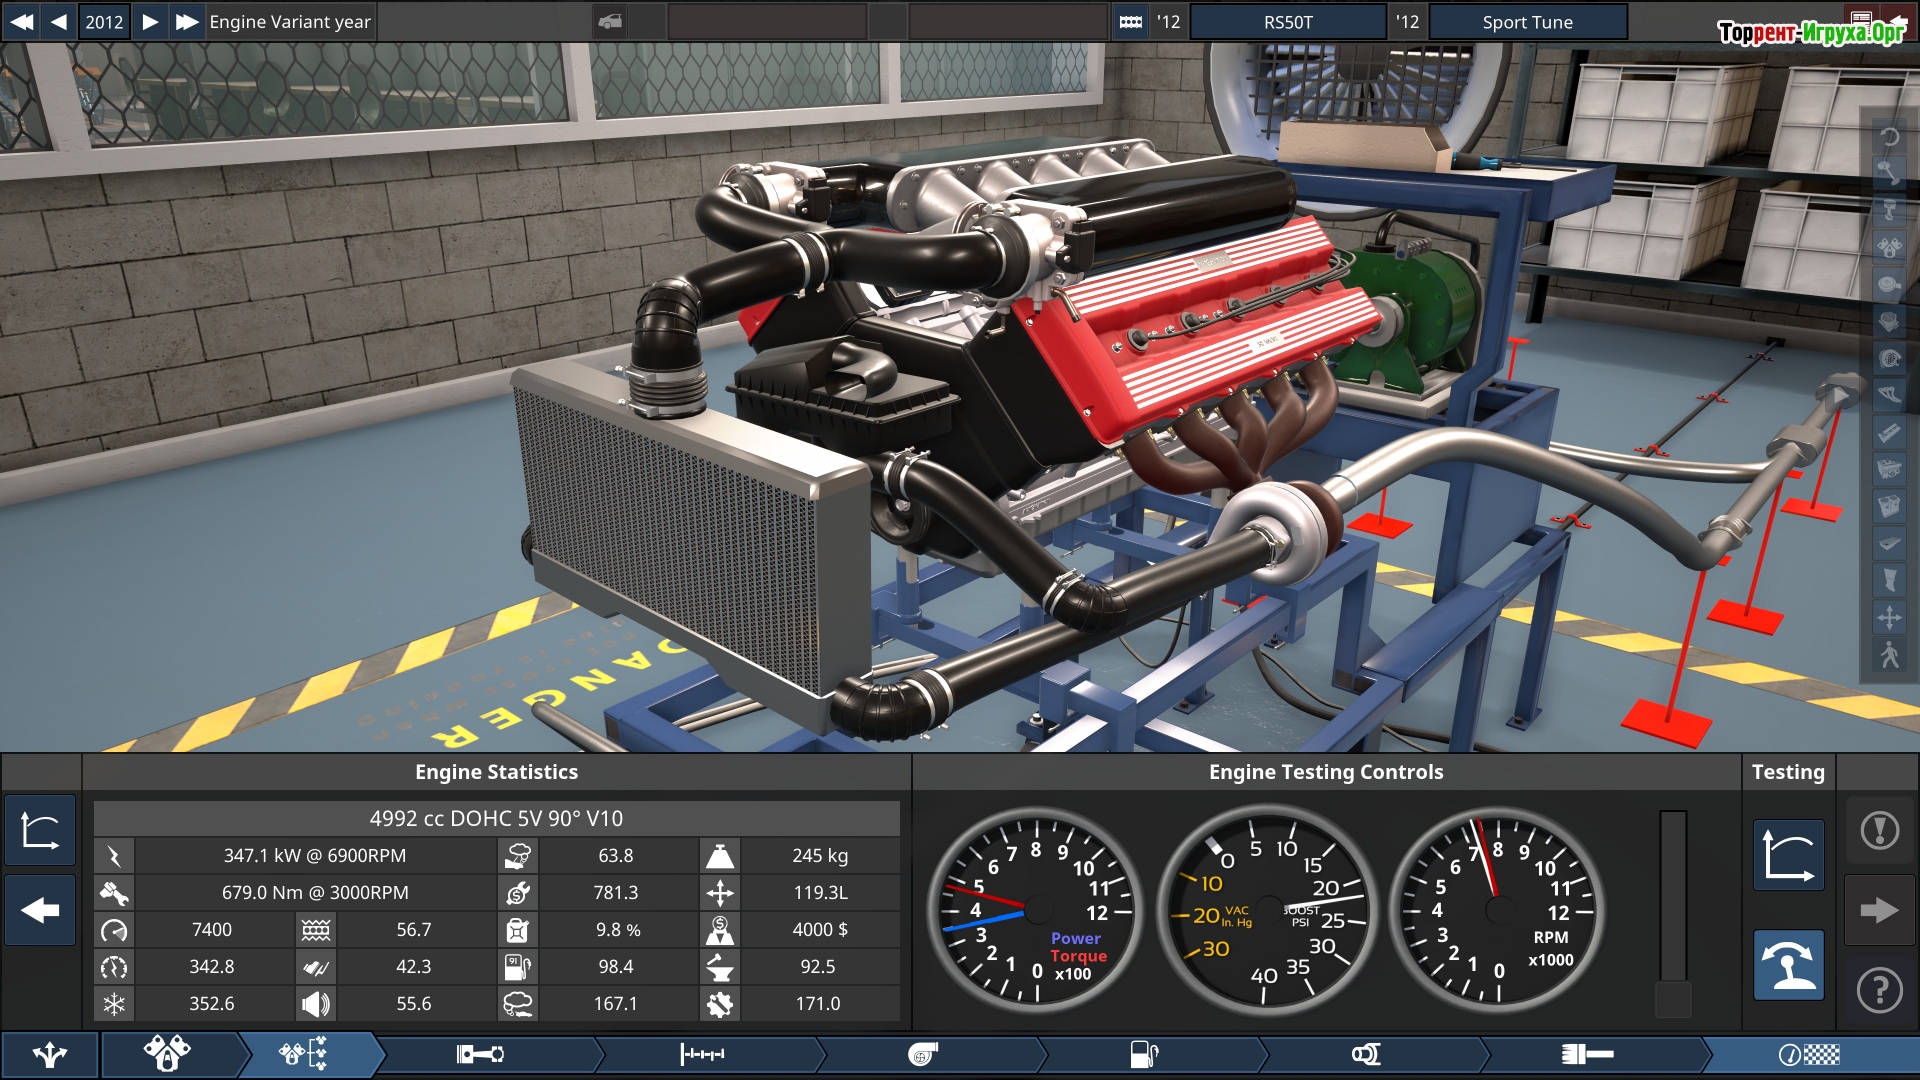
Task: Open the fuel system tab
Action: (x=1143, y=1054)
